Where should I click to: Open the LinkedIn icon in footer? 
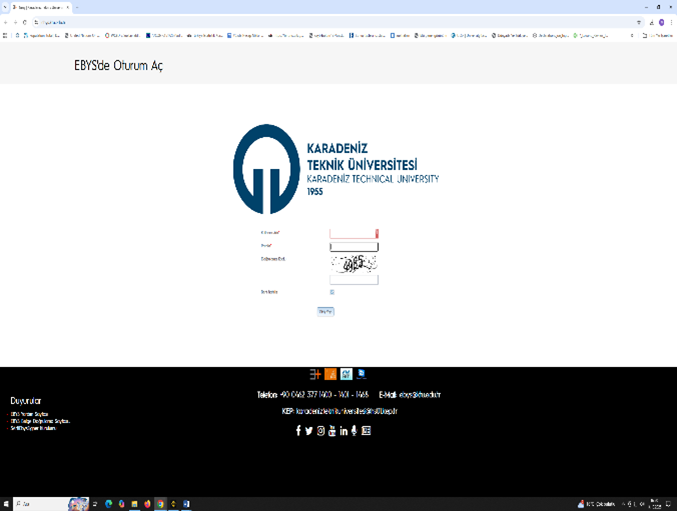(344, 431)
